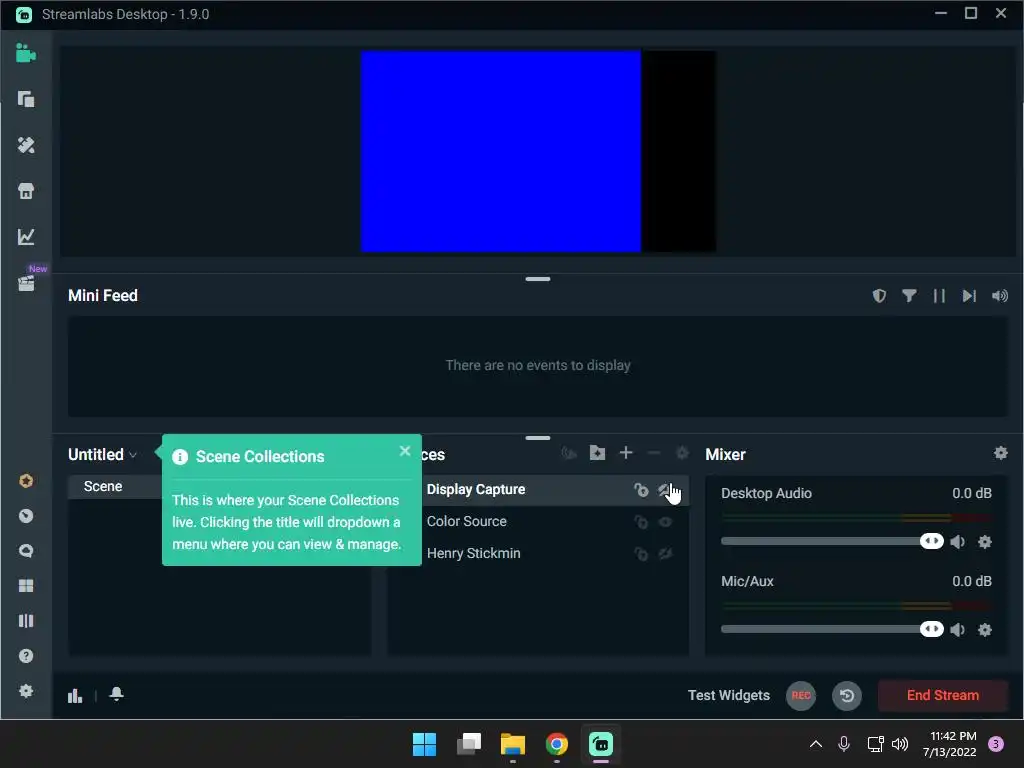Toggle lock on Color Source
This screenshot has height=768, width=1024.
click(x=641, y=522)
